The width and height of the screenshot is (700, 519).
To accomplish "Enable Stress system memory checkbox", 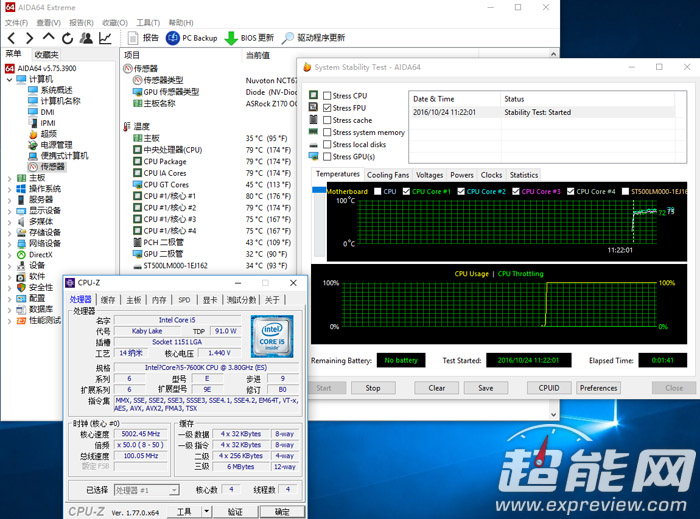I will pos(327,132).
